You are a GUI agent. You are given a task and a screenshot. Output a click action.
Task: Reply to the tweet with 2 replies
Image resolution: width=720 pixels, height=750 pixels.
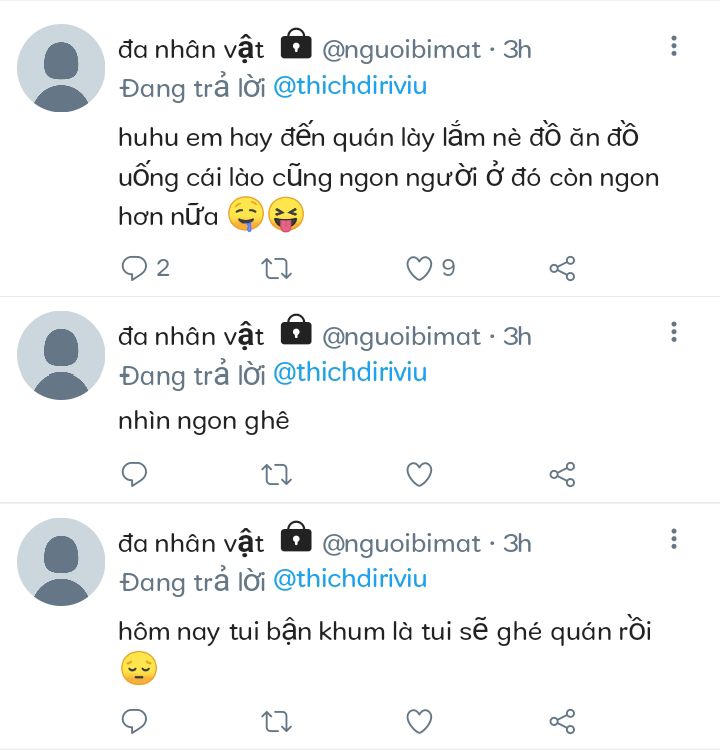pyautogui.click(x=134, y=268)
